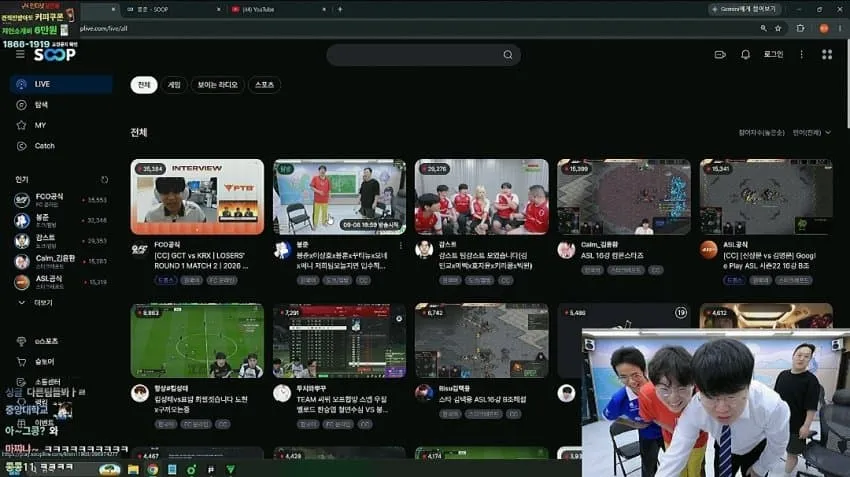Open the language filter dropdown
This screenshot has width=850, height=477.
(x=812, y=132)
